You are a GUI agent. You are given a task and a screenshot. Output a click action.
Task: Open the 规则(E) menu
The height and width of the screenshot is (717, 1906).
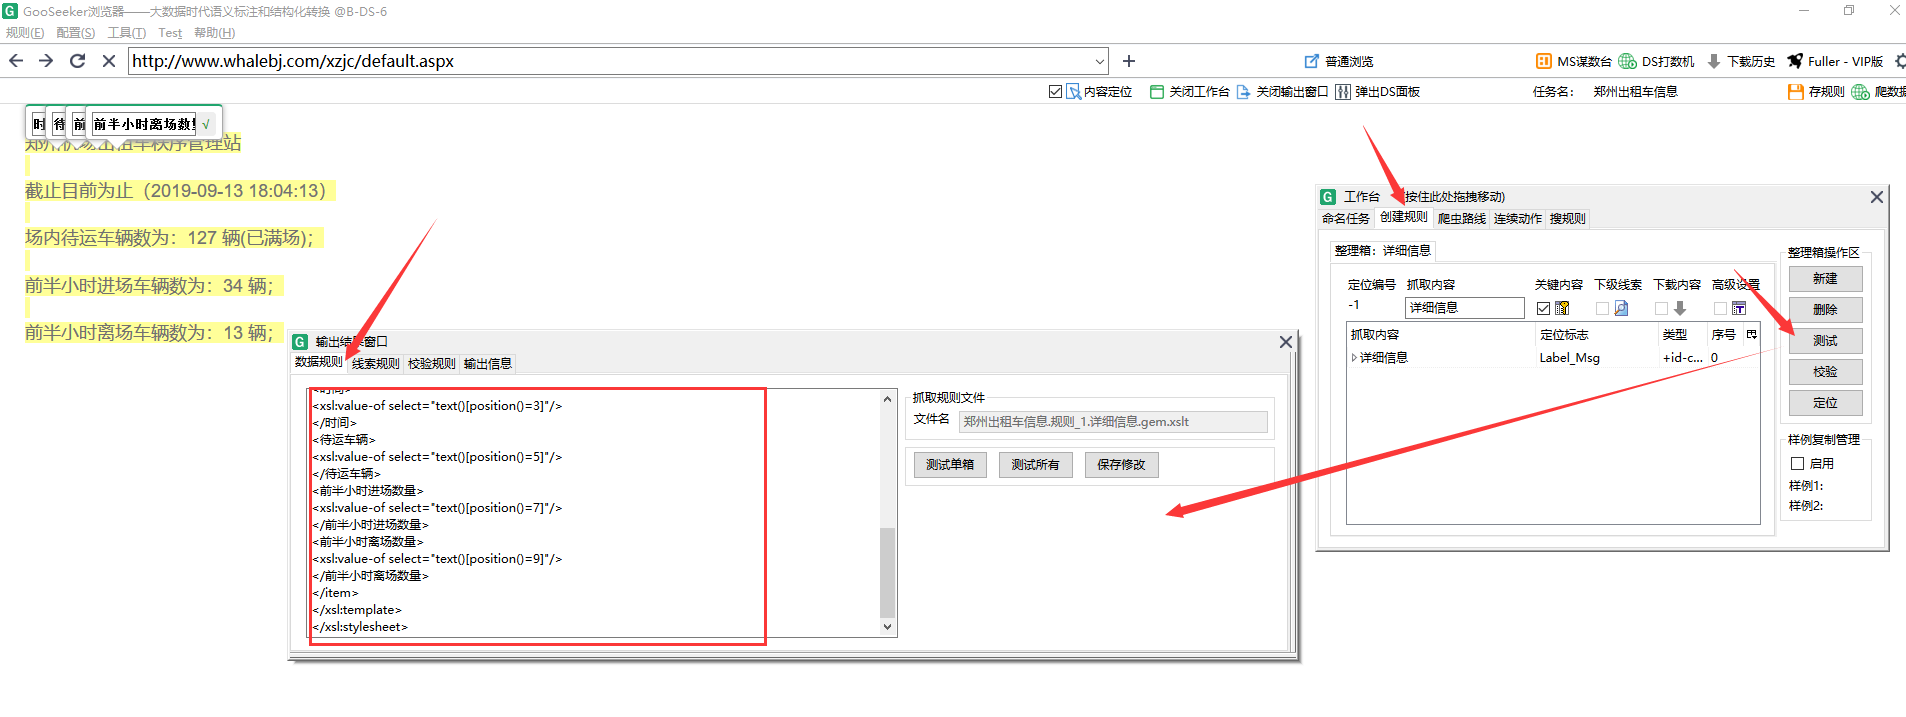click(x=25, y=33)
